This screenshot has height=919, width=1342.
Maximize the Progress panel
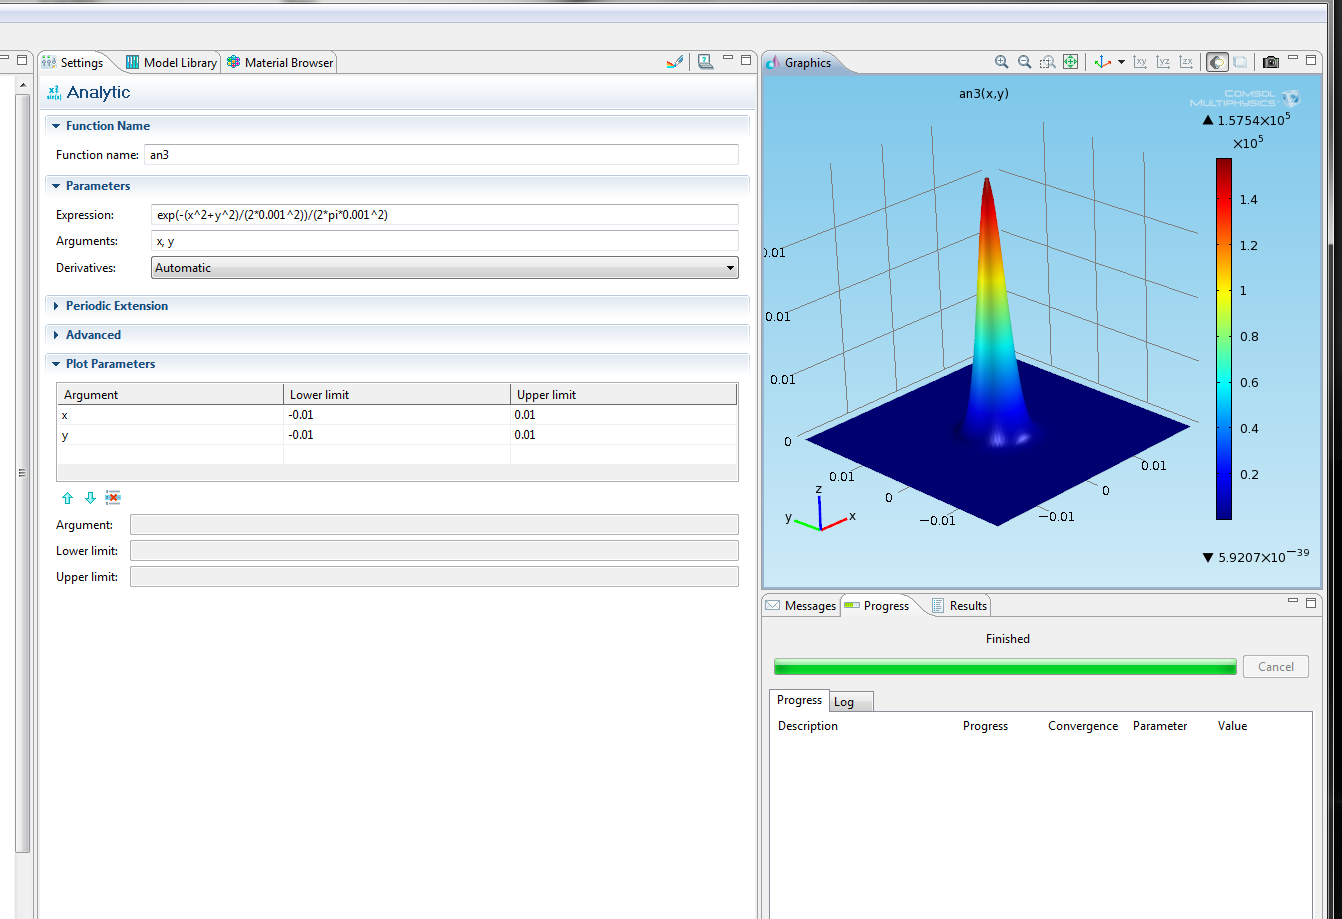1311,602
